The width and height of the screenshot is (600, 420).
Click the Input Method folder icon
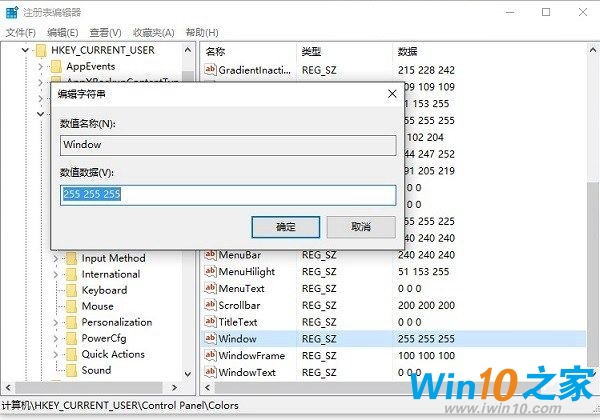pyautogui.click(x=72, y=258)
